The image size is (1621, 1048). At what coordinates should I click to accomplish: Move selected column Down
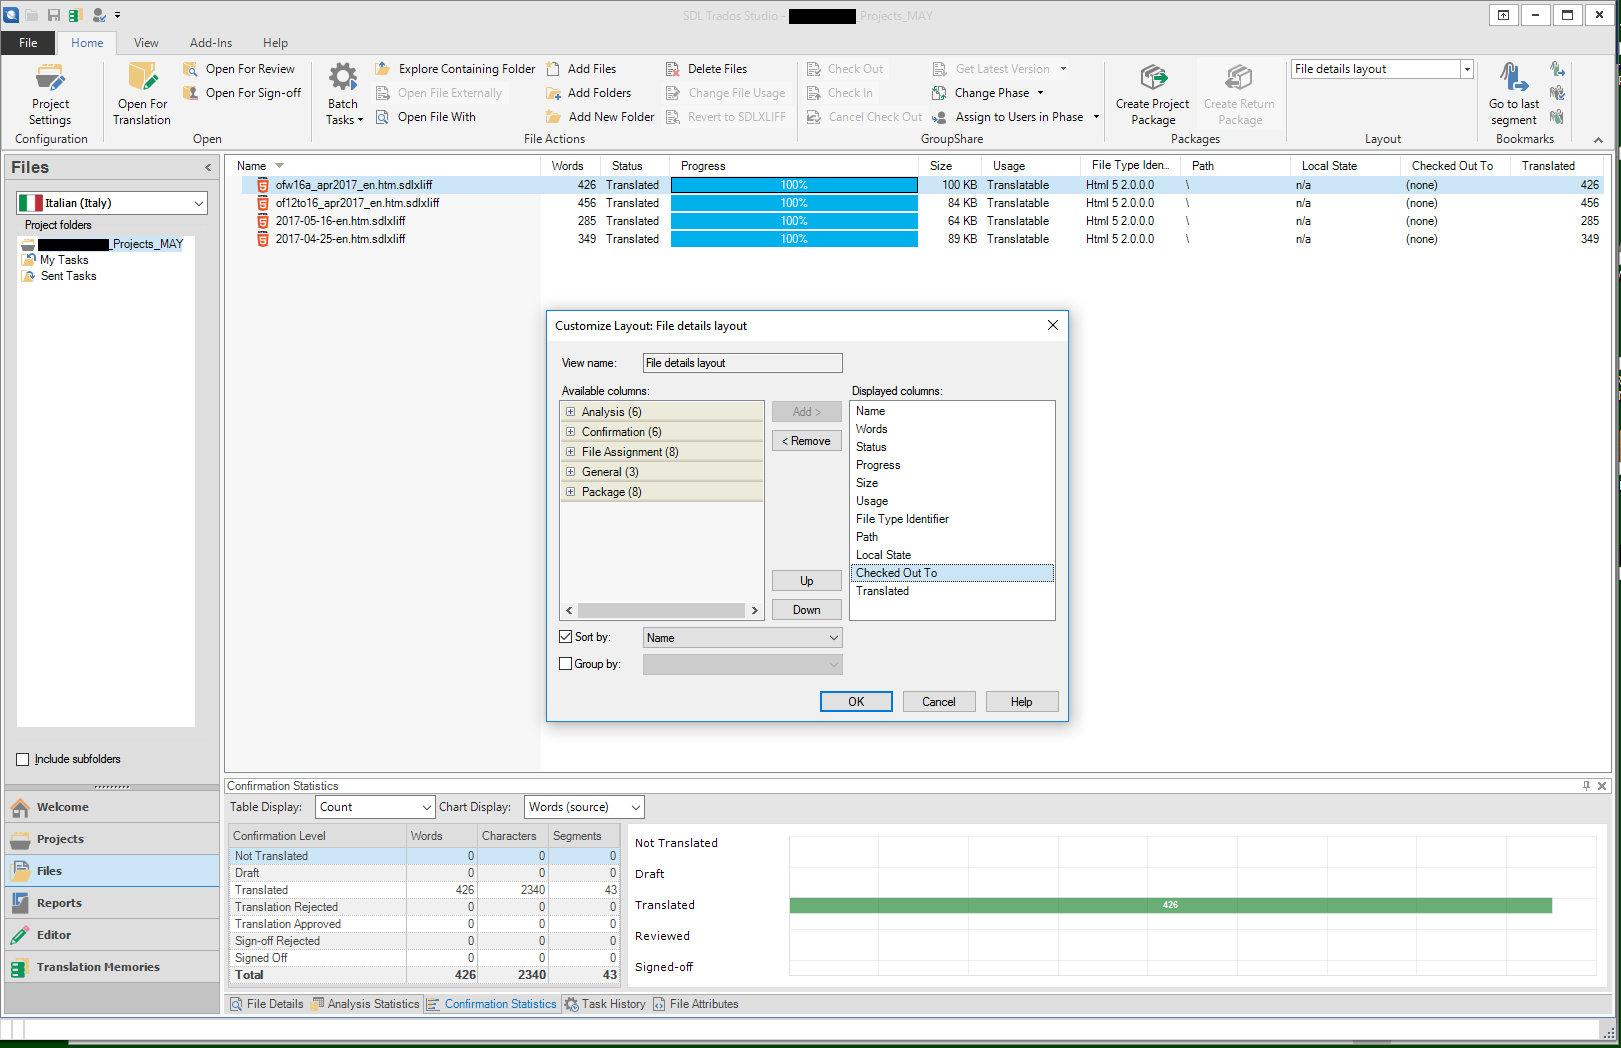(x=806, y=610)
